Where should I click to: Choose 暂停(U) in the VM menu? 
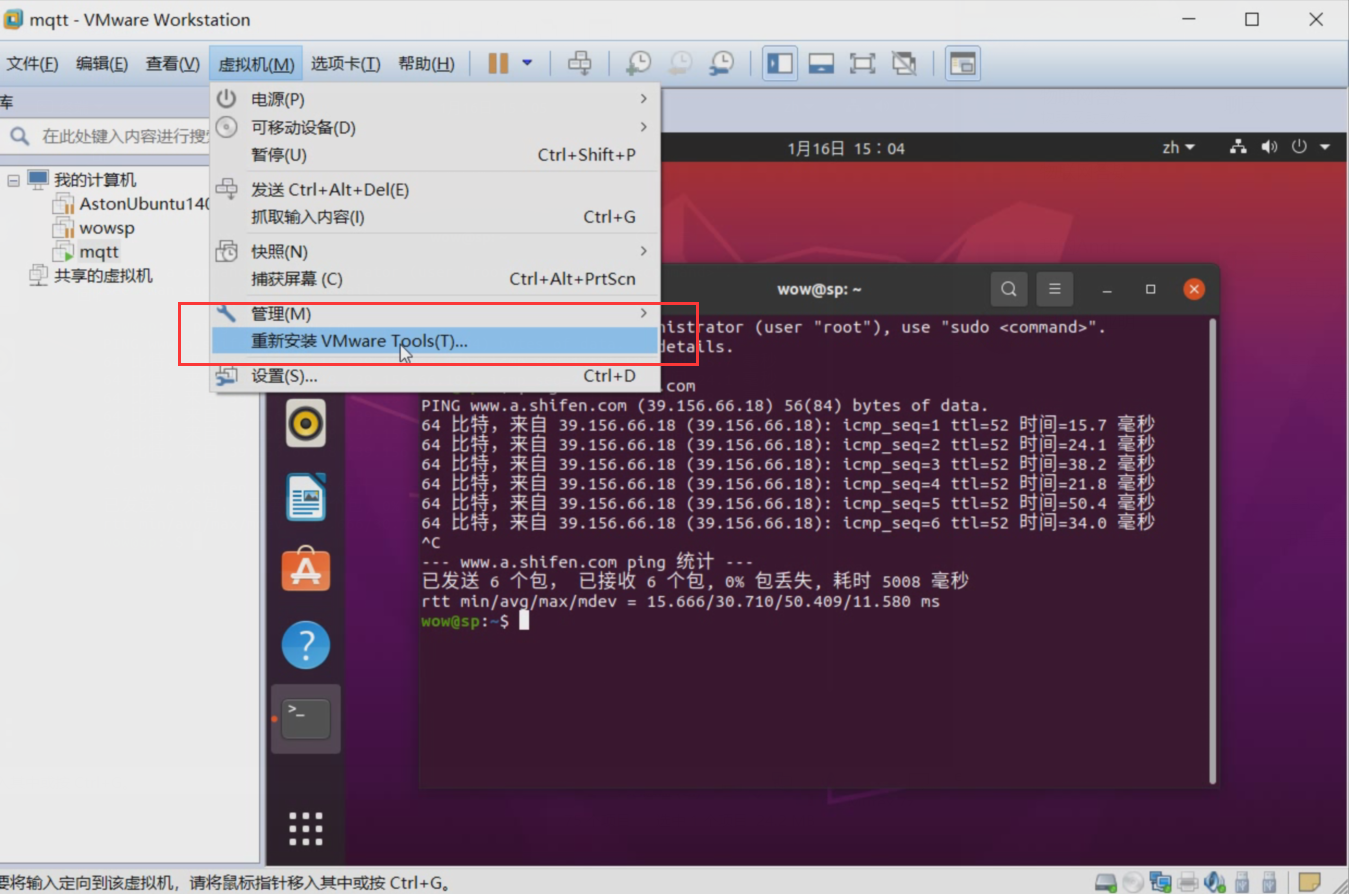click(x=435, y=155)
